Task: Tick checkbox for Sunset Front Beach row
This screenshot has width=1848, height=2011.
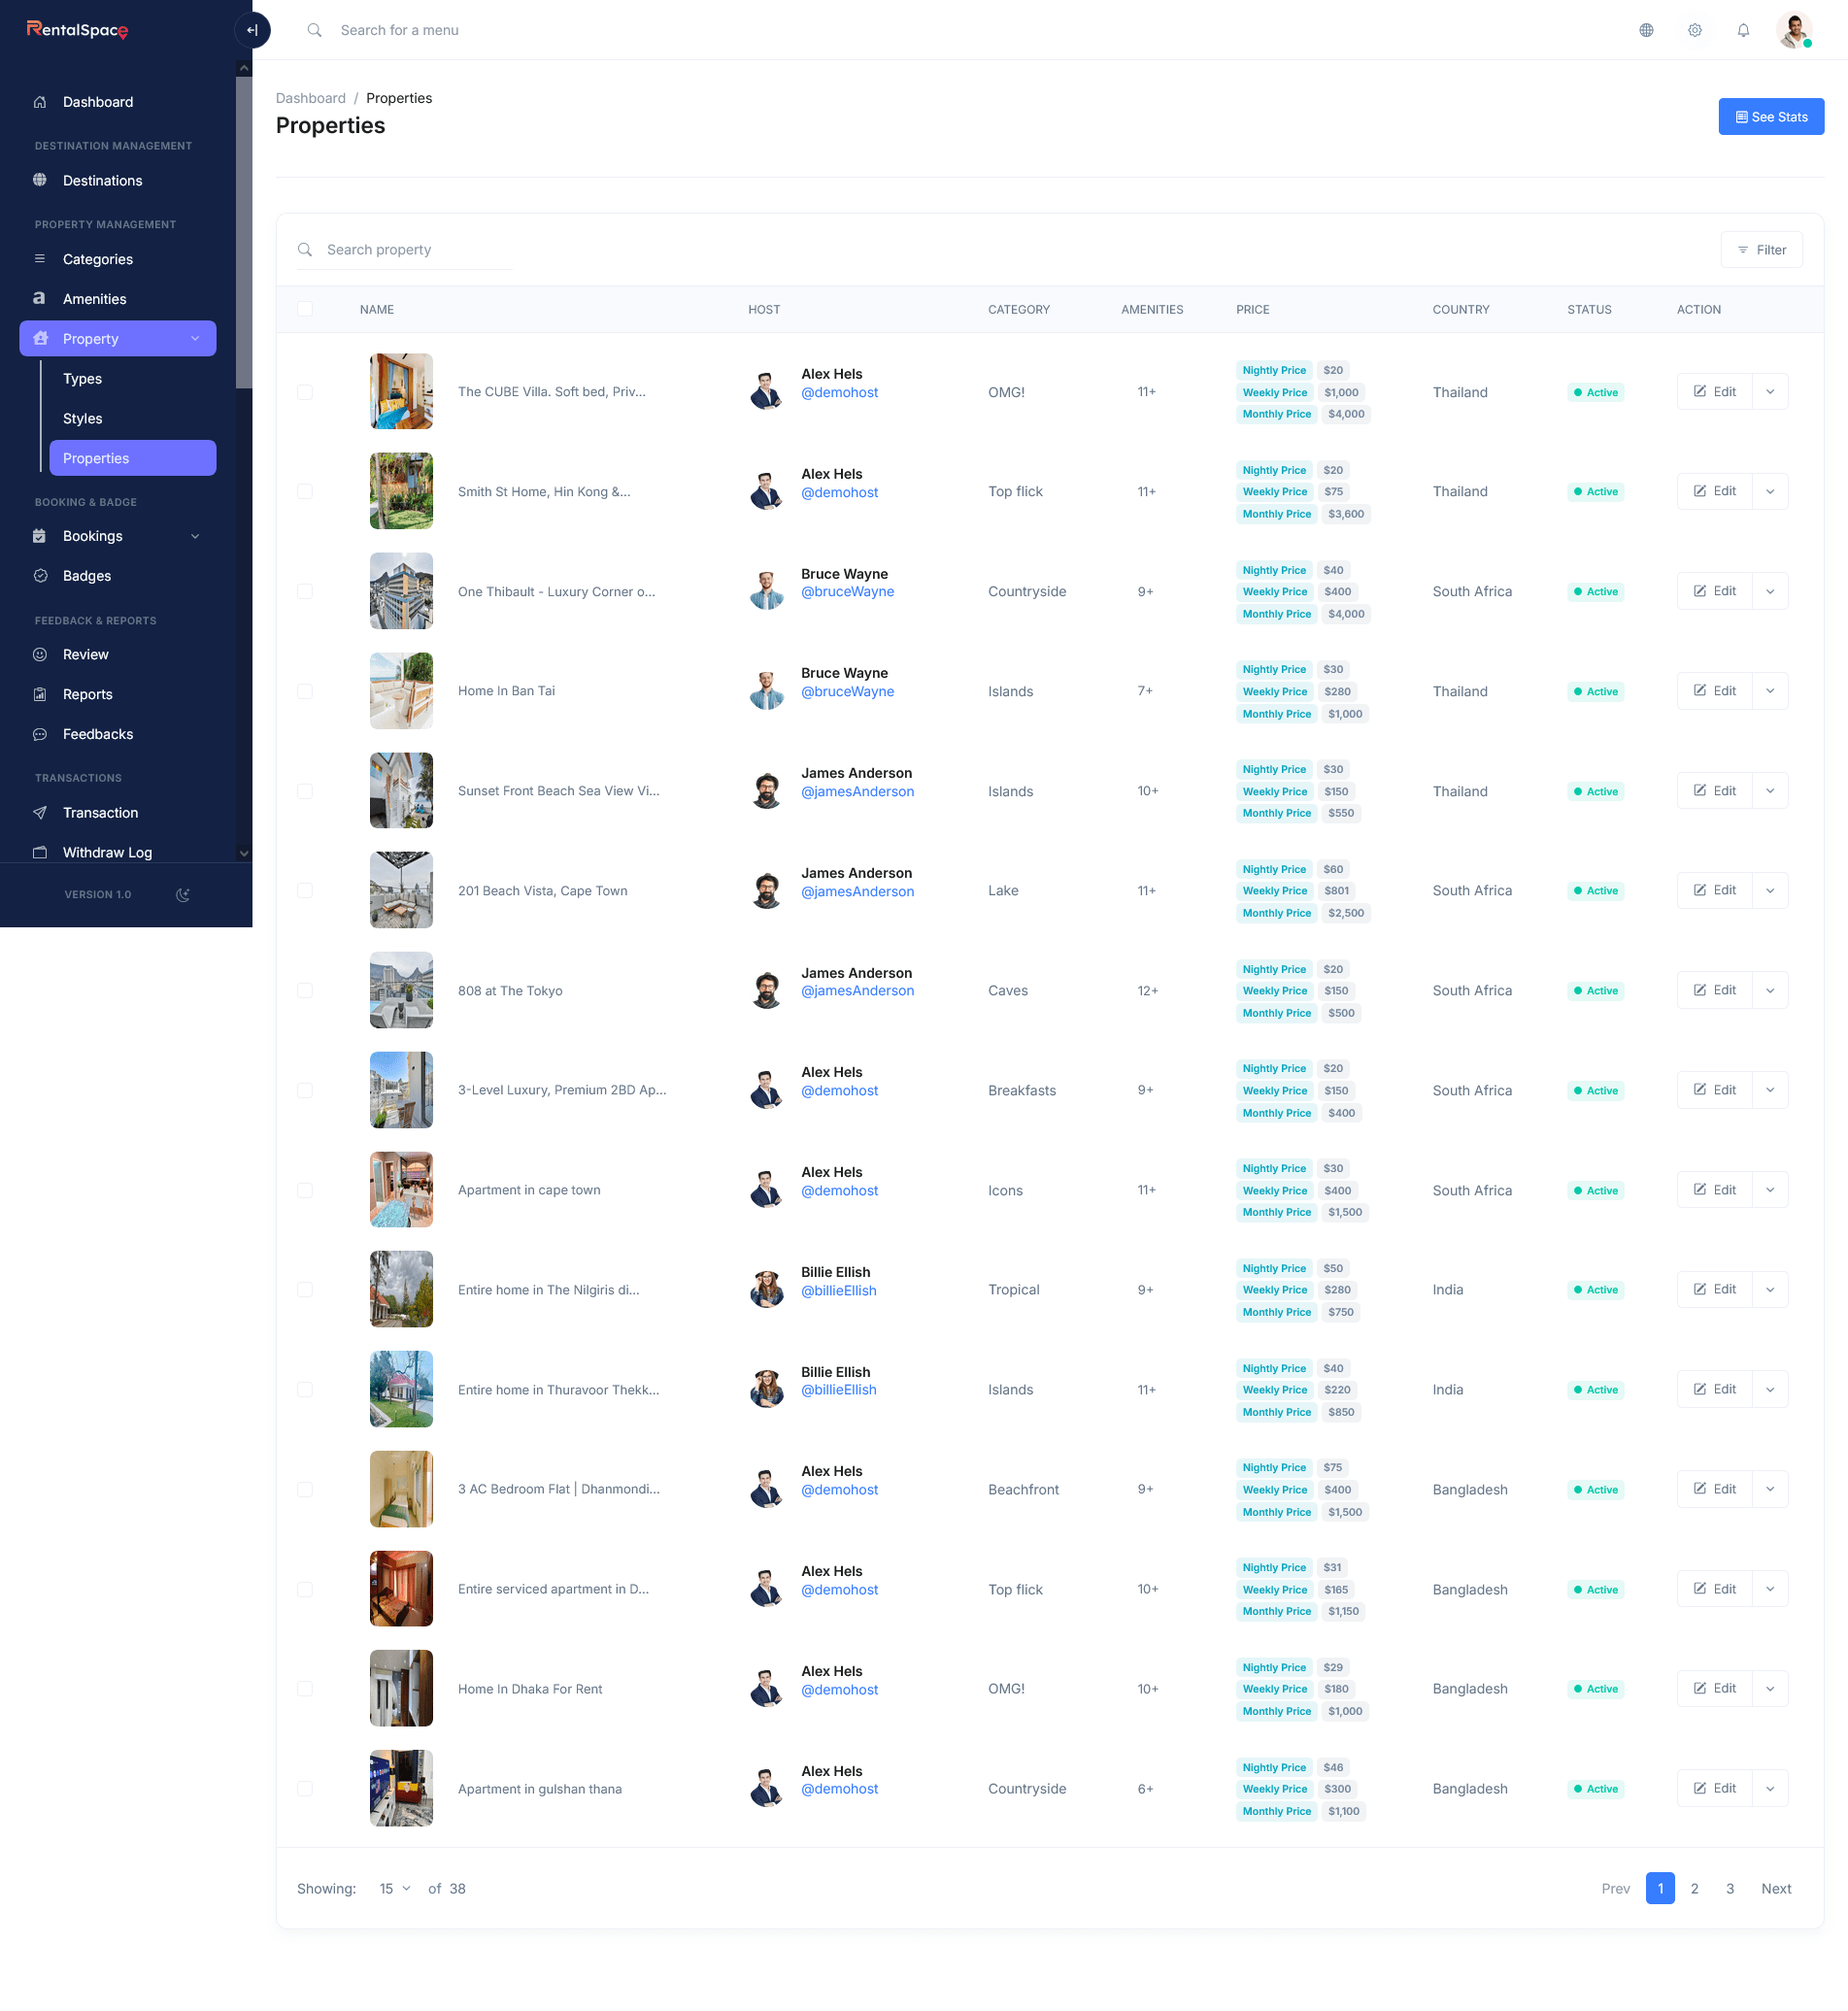Action: click(305, 791)
